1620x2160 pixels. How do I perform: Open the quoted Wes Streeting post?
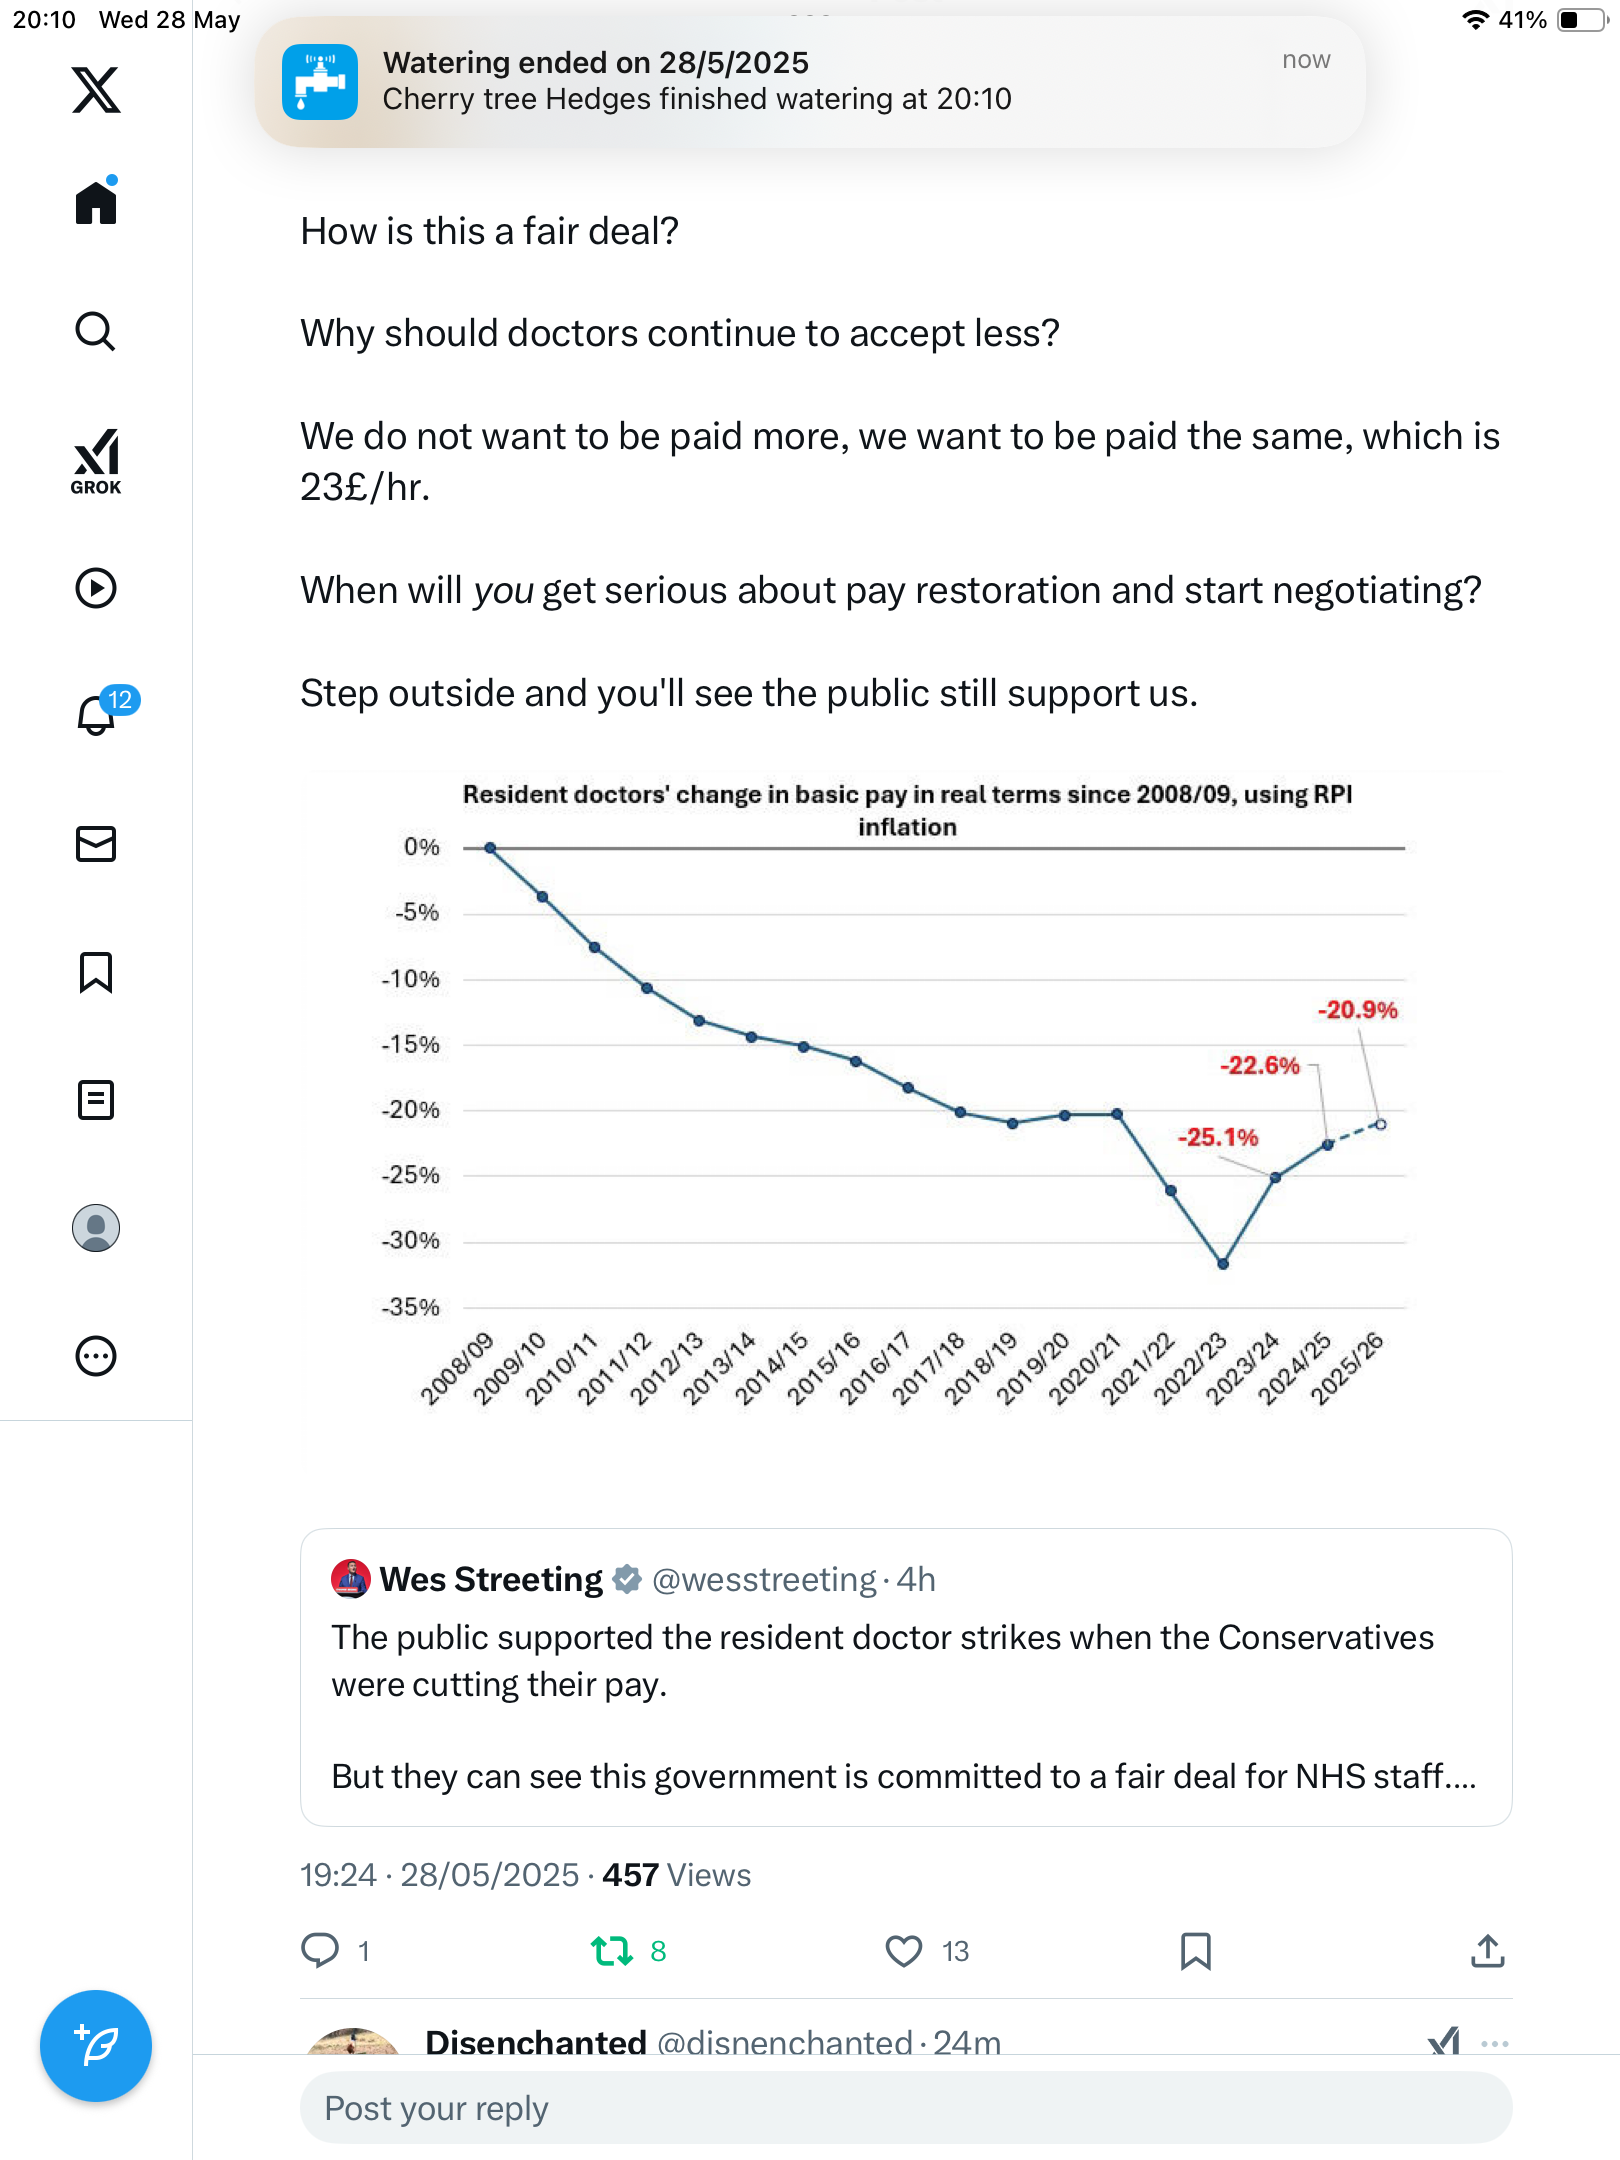906,1678
